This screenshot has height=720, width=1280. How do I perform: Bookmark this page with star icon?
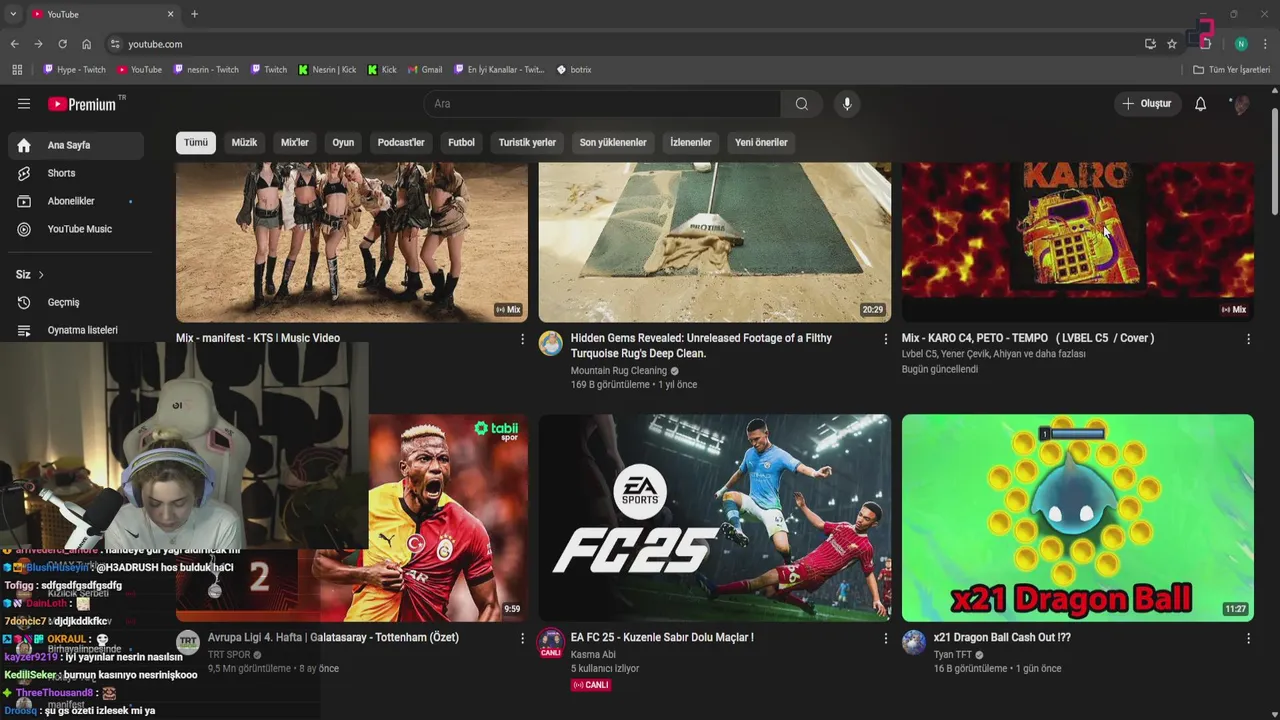1172,44
